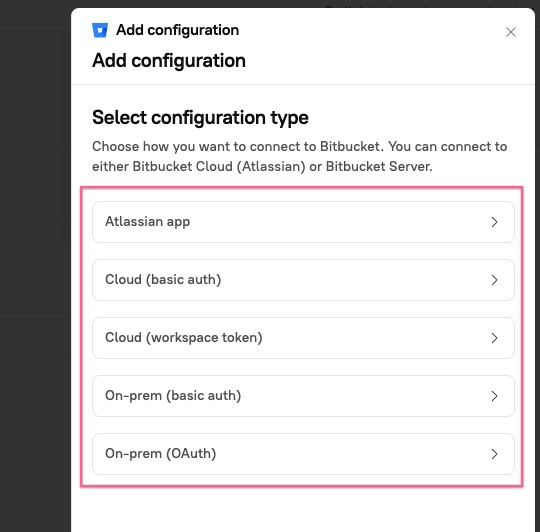The width and height of the screenshot is (540, 532).
Task: Click the arrow icon on On-prem (basic auth)
Action: (495, 396)
